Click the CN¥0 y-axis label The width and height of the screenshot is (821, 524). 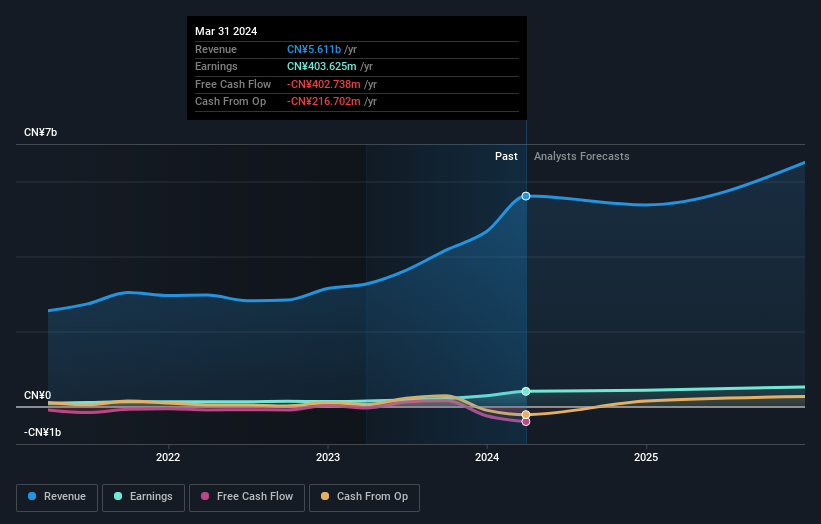pos(38,395)
